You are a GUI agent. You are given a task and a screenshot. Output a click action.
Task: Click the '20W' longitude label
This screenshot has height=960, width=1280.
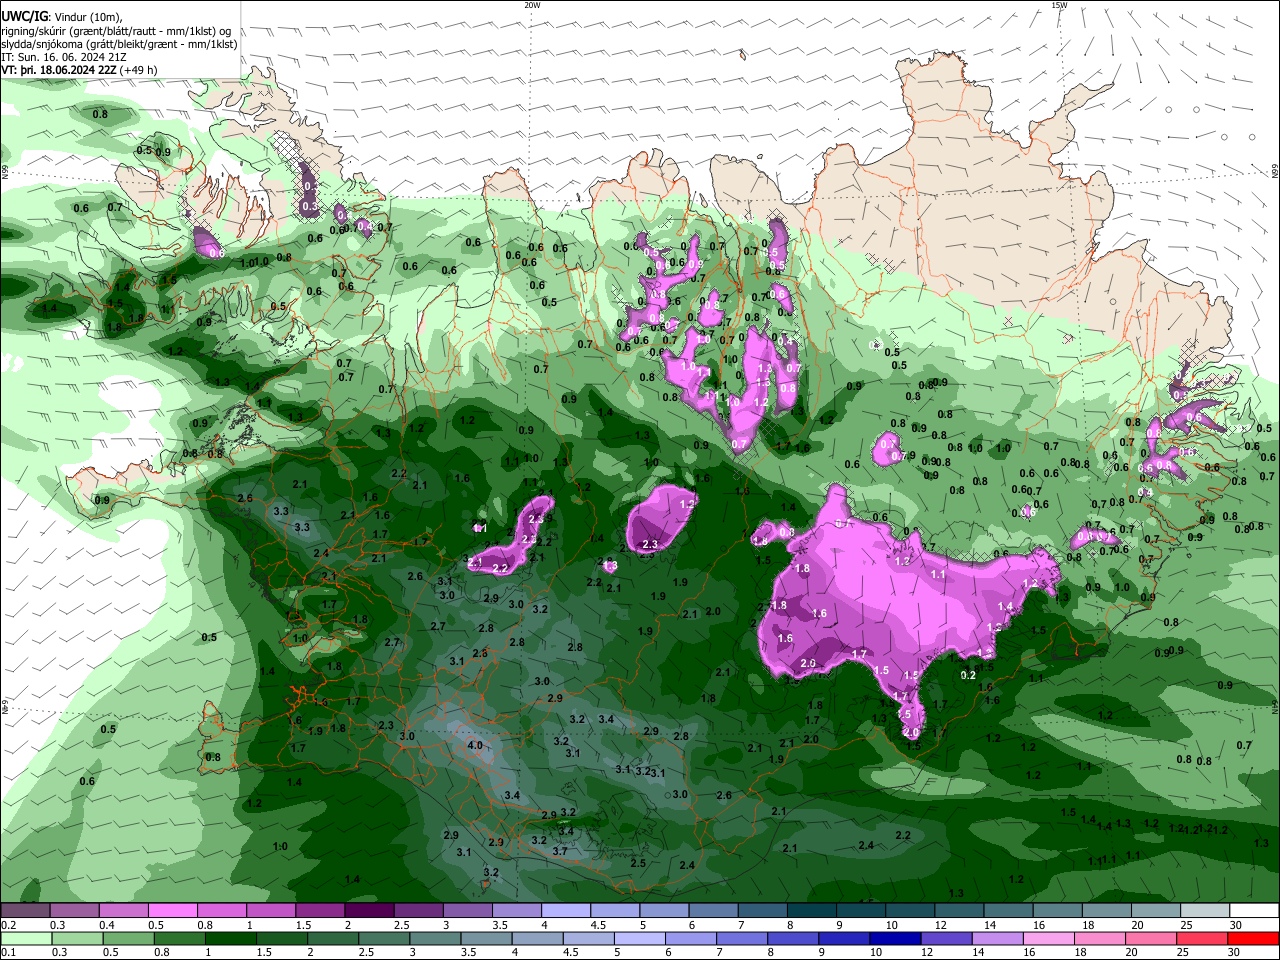(532, 5)
